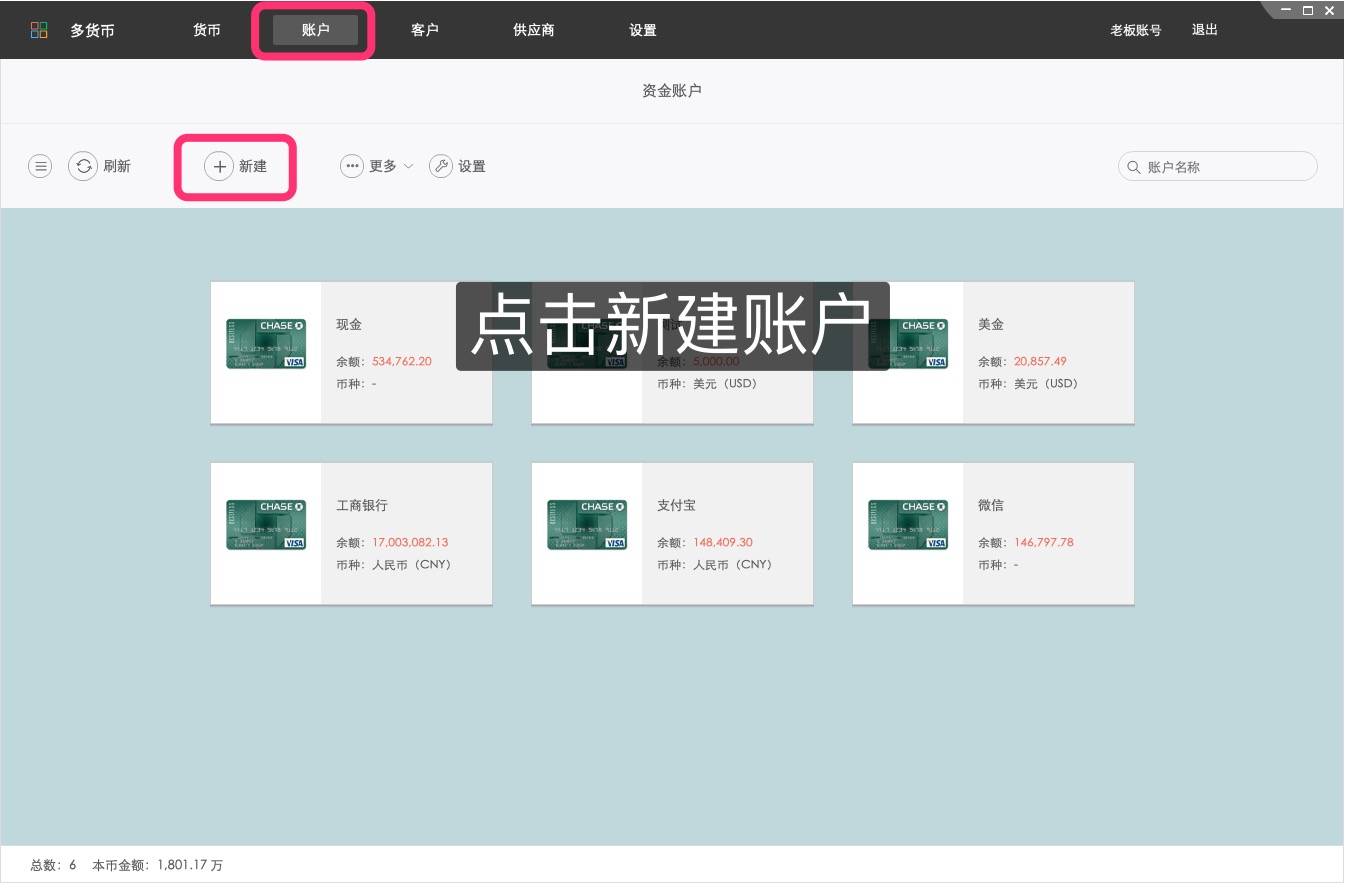Click 本币金额 total in status bar
Image resolution: width=1345 pixels, height=883 pixels.
coord(157,865)
